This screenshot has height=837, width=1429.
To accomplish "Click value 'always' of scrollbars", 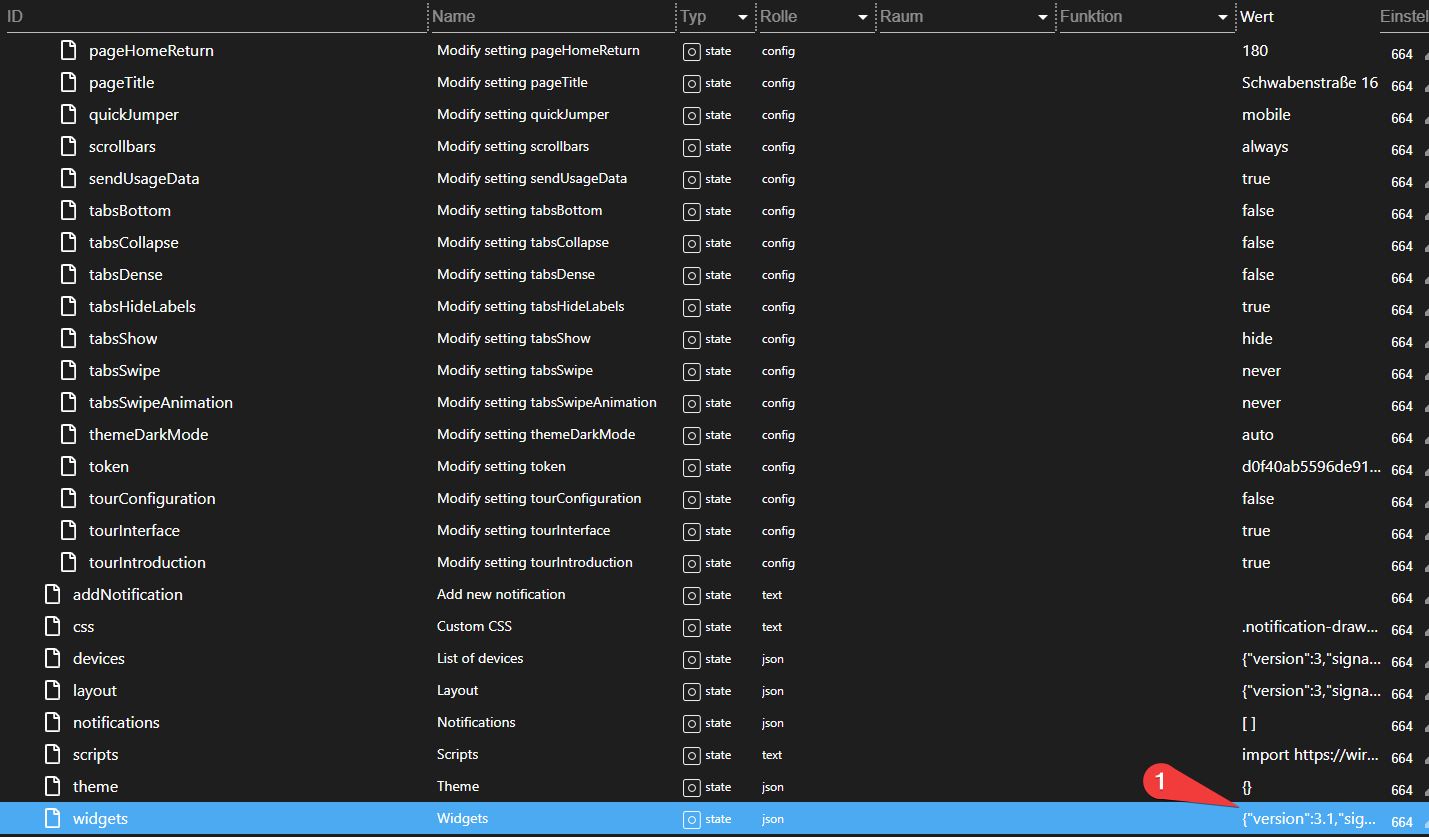I will tap(1265, 147).
